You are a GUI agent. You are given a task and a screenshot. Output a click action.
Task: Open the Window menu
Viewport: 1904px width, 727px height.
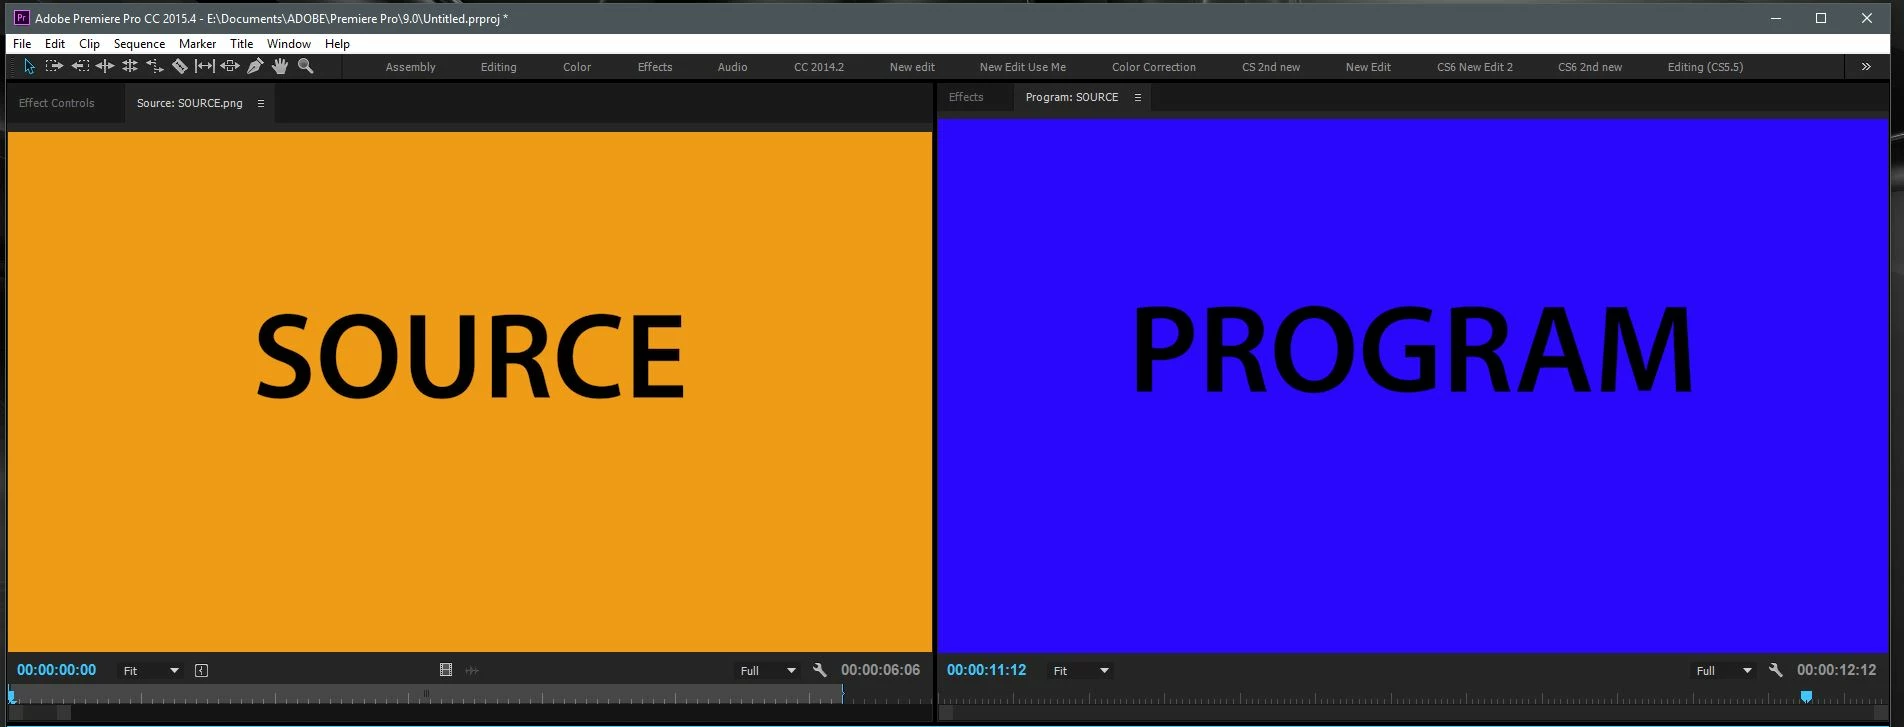[288, 44]
